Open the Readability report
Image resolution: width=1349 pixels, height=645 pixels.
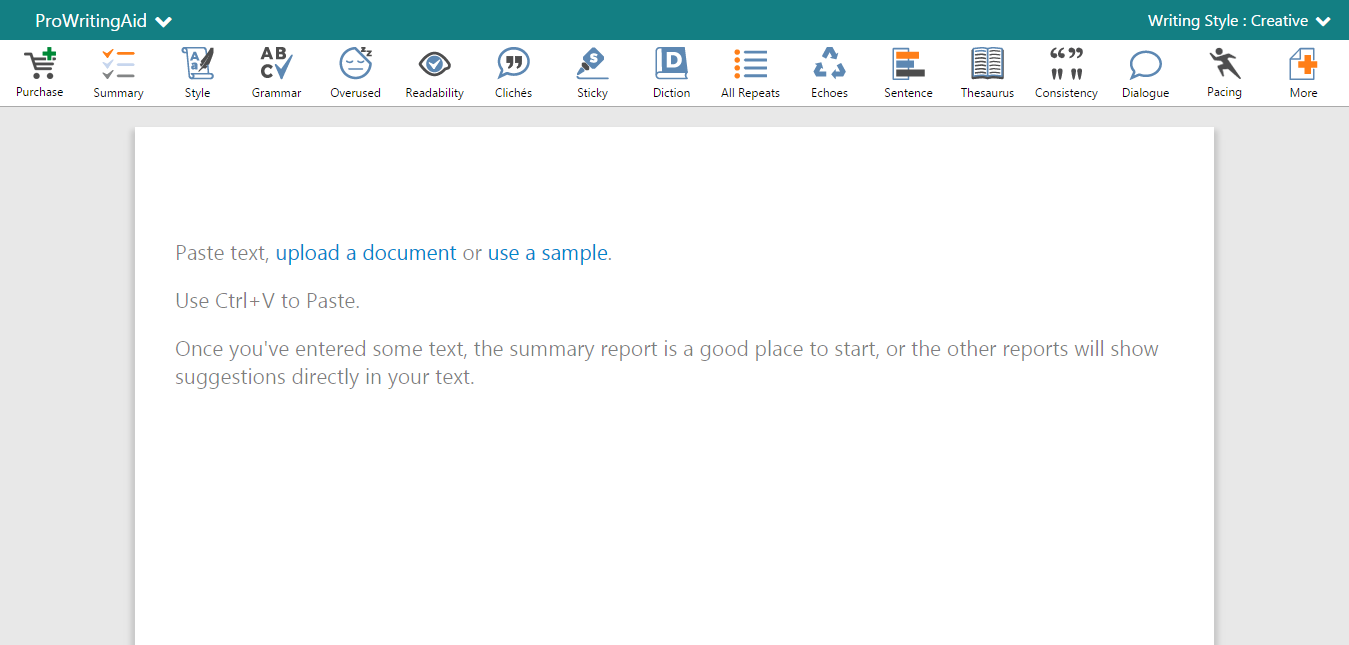click(x=435, y=73)
